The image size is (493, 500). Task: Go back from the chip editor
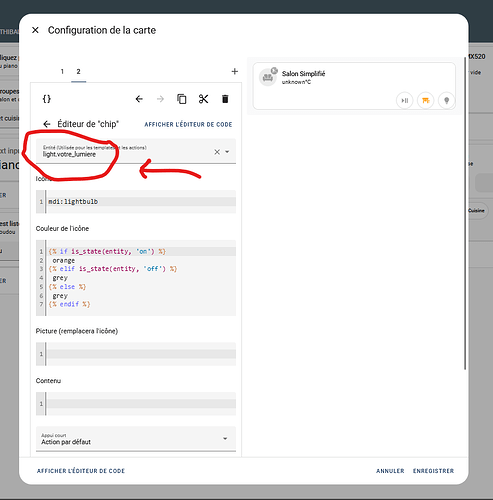[47, 124]
